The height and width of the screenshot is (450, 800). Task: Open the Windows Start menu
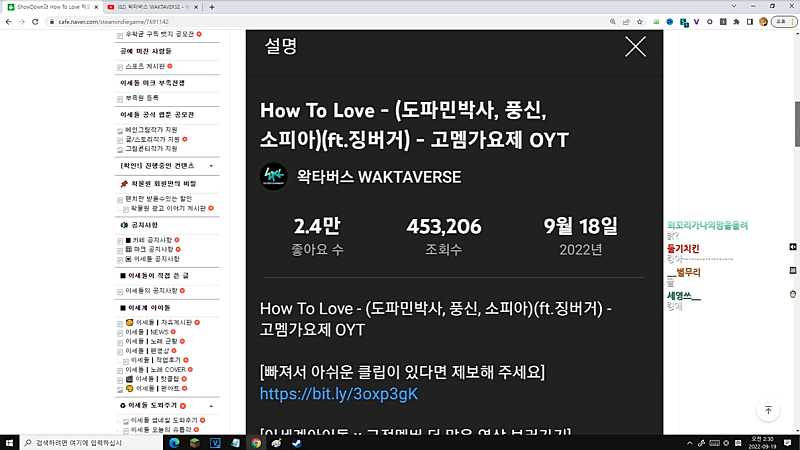pos(9,443)
